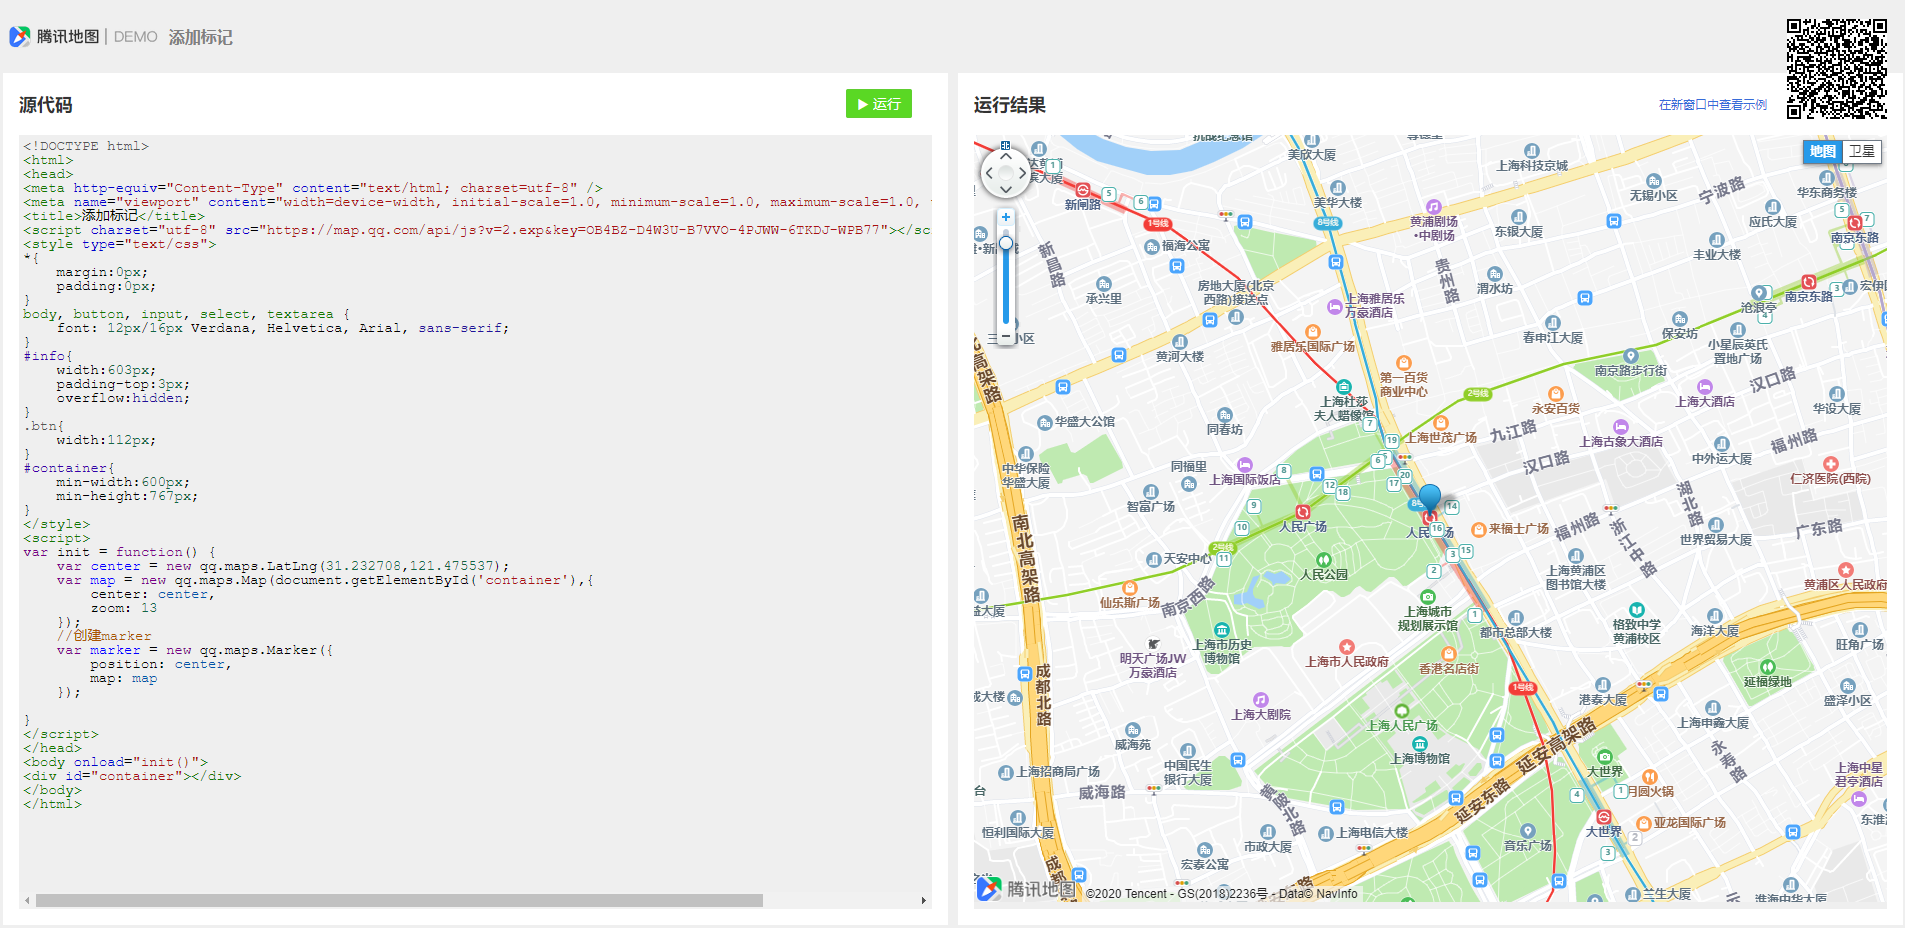Click the 华盛大公馆 map label
This screenshot has height=928, width=1905.
(1085, 422)
